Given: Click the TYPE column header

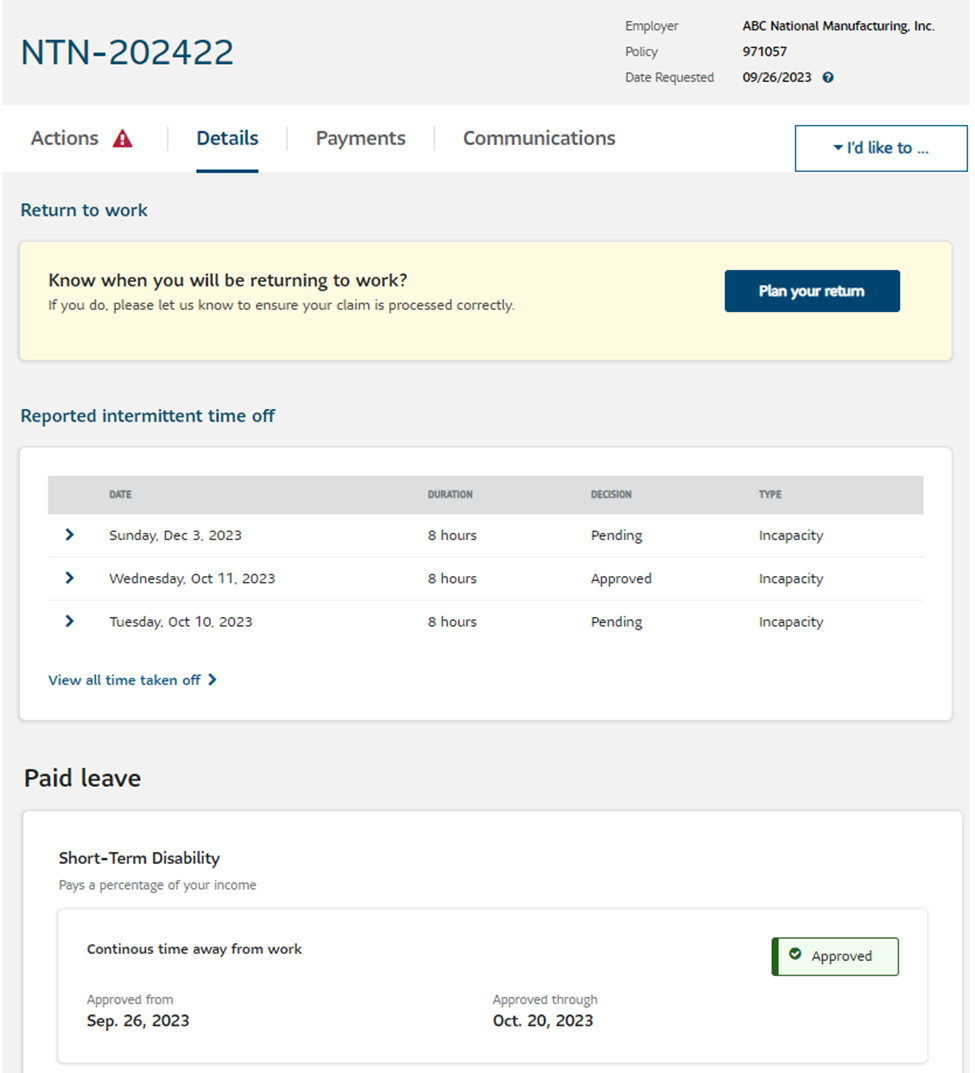Looking at the screenshot, I should (770, 495).
